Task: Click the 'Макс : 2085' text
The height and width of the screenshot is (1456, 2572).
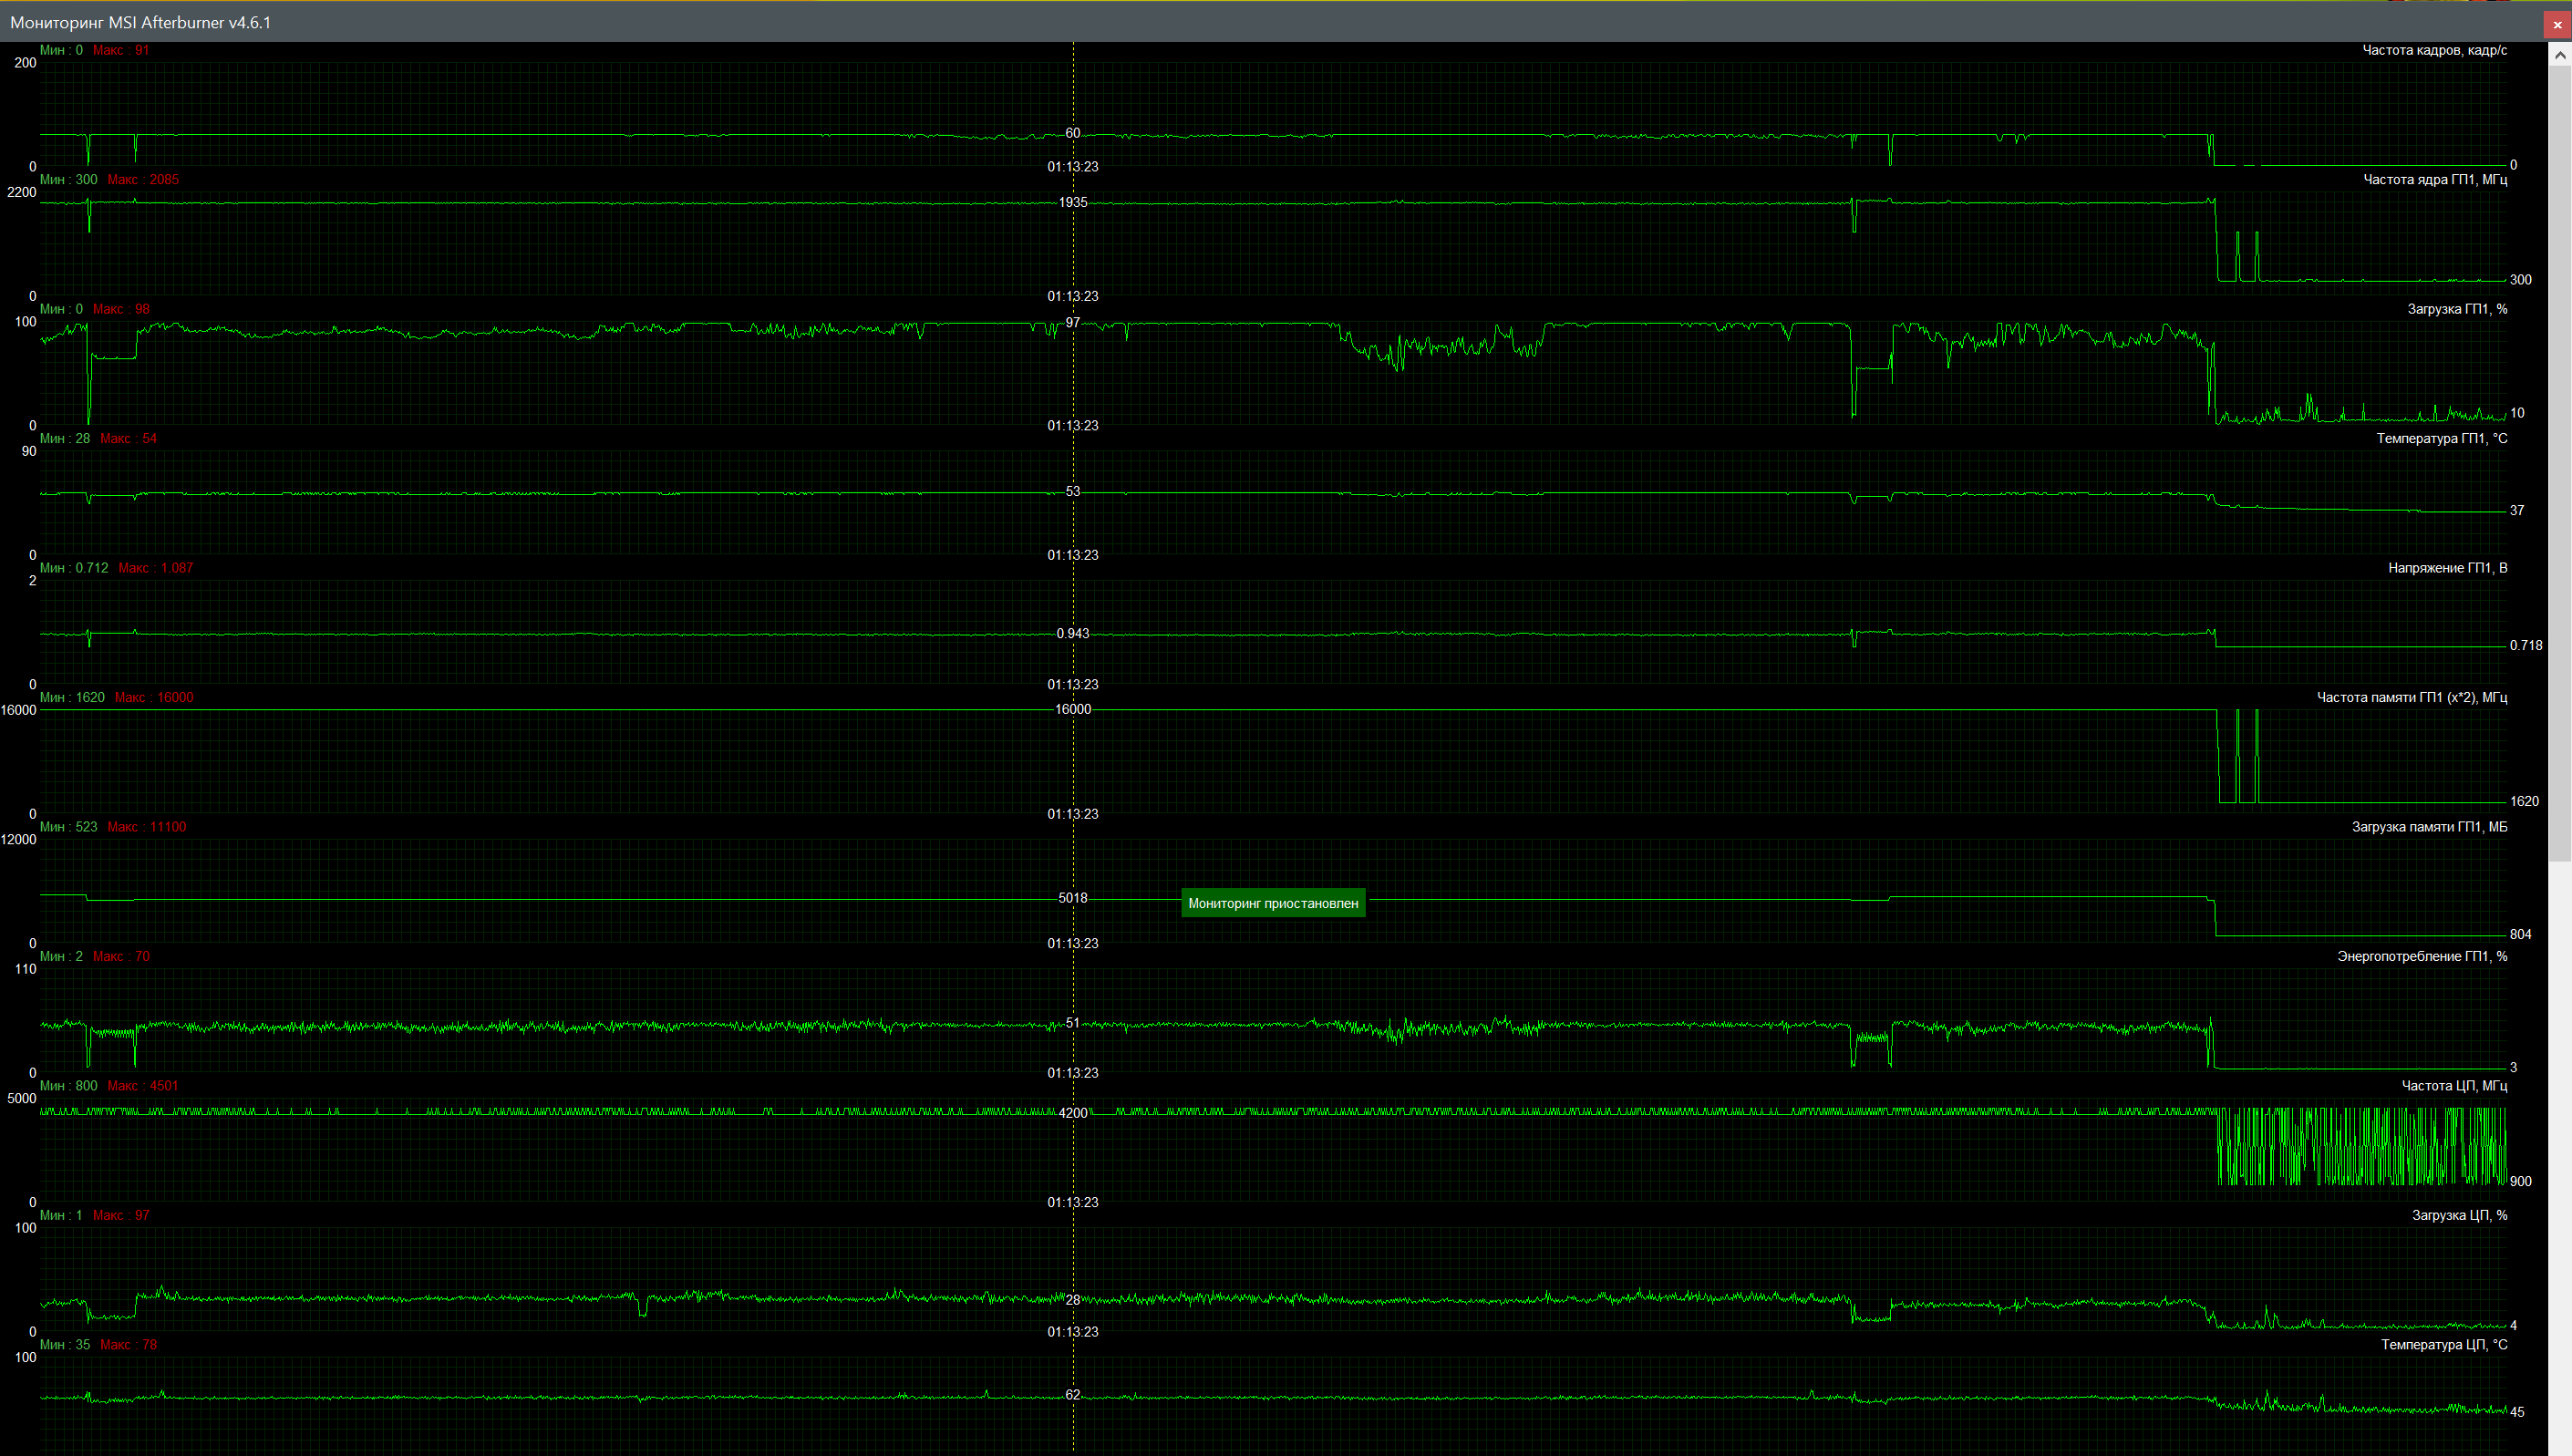Action: click(143, 179)
